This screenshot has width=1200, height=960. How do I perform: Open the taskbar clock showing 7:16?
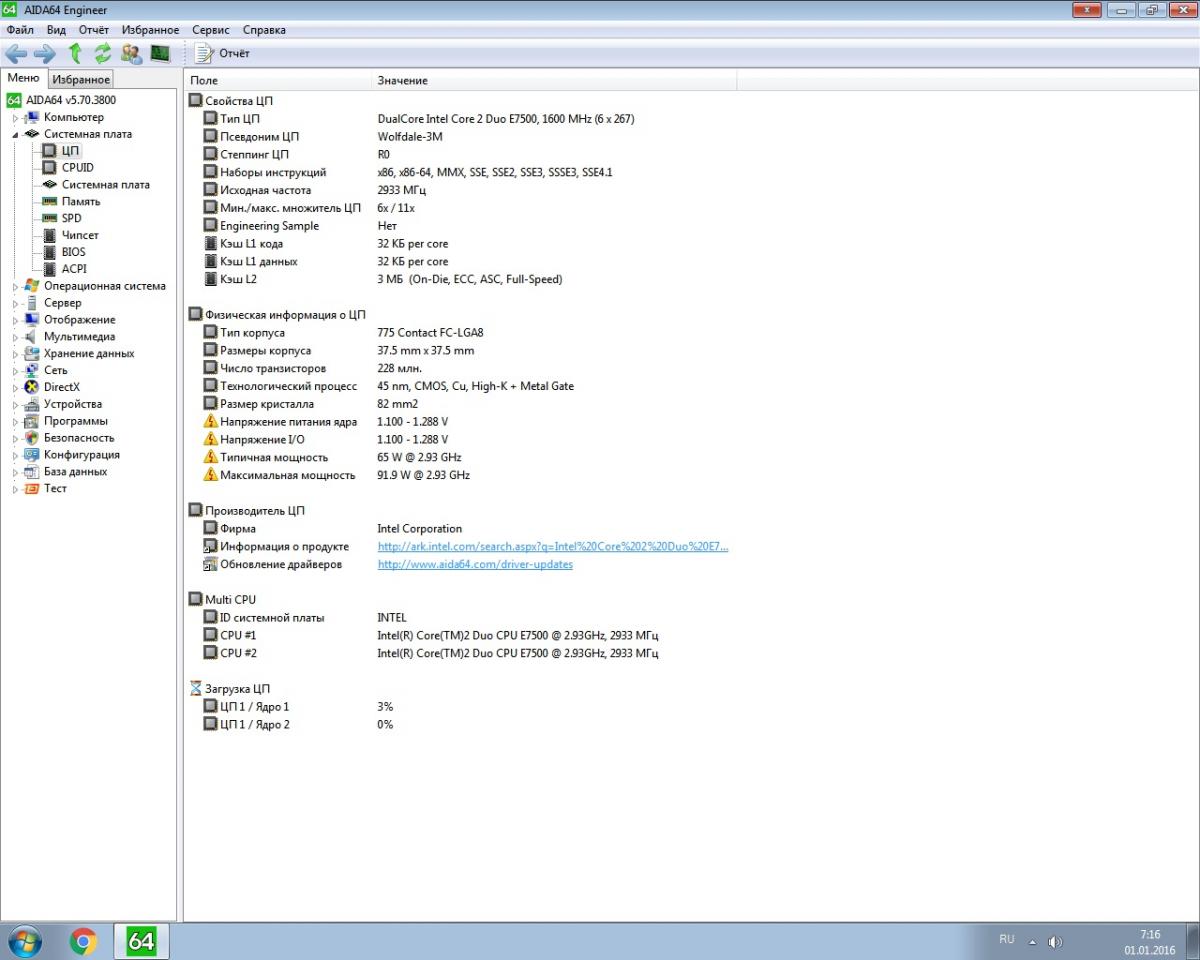click(x=1149, y=942)
